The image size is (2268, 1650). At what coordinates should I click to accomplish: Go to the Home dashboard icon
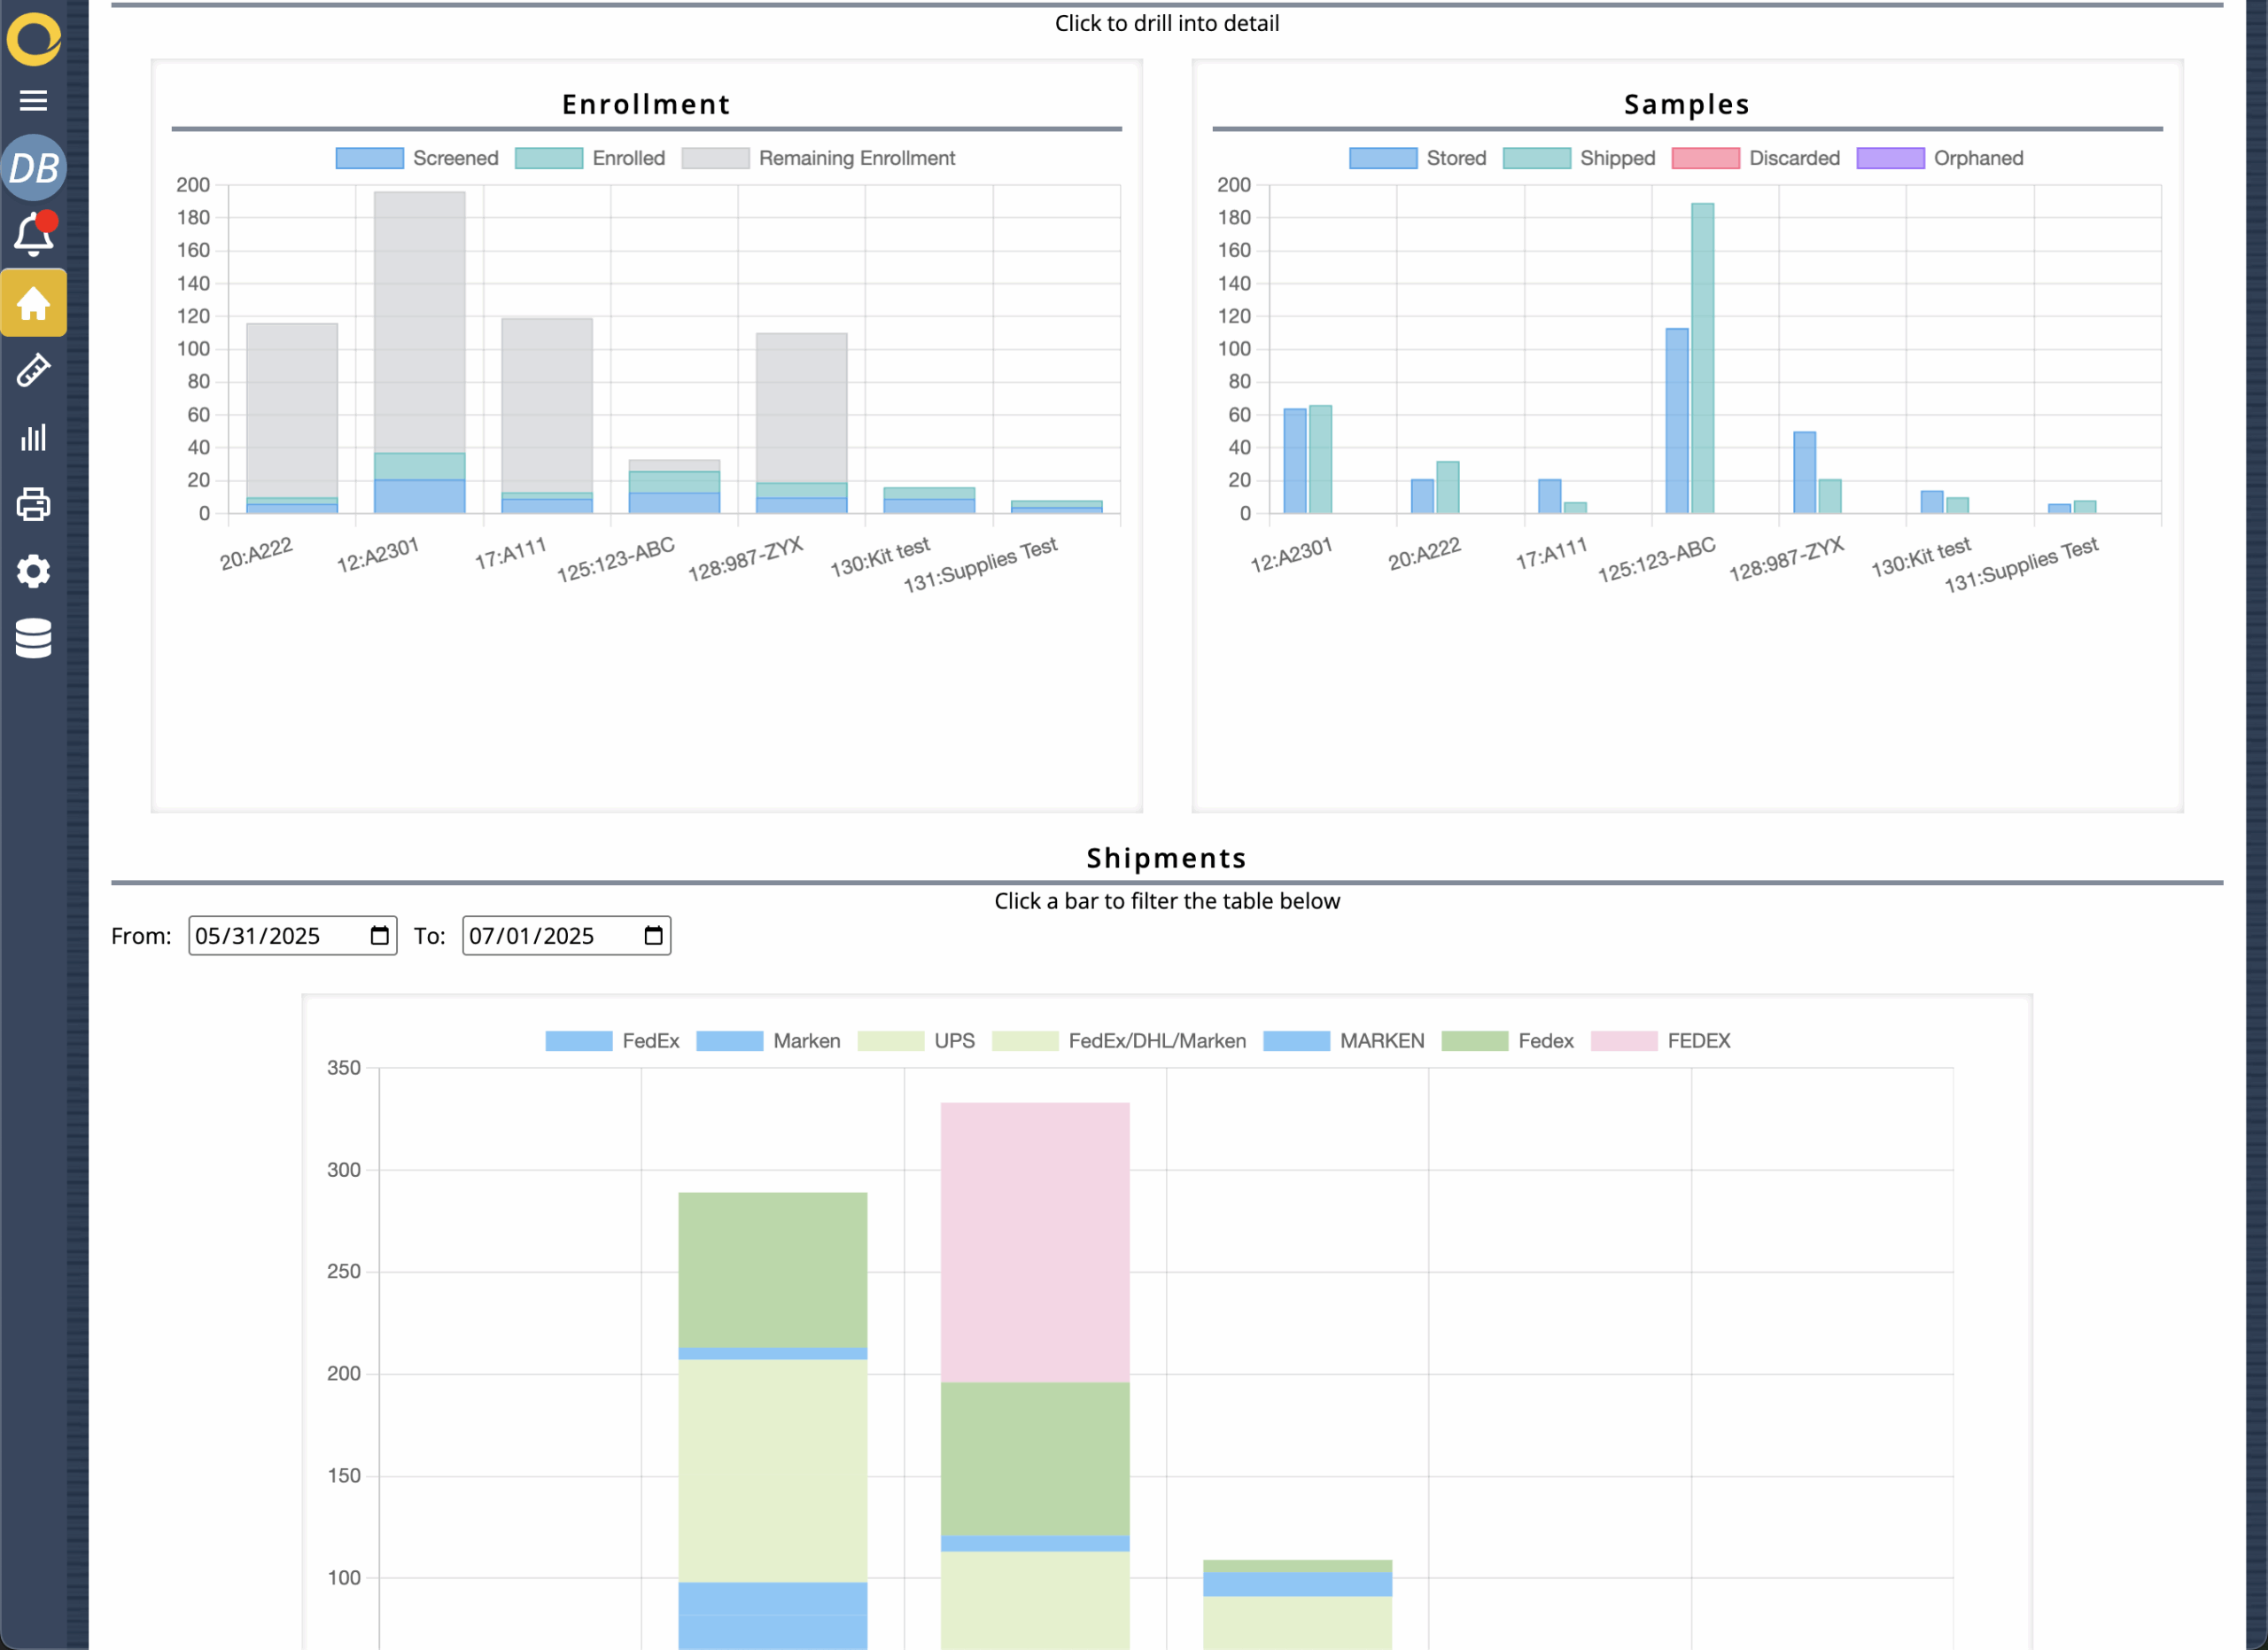[x=33, y=303]
